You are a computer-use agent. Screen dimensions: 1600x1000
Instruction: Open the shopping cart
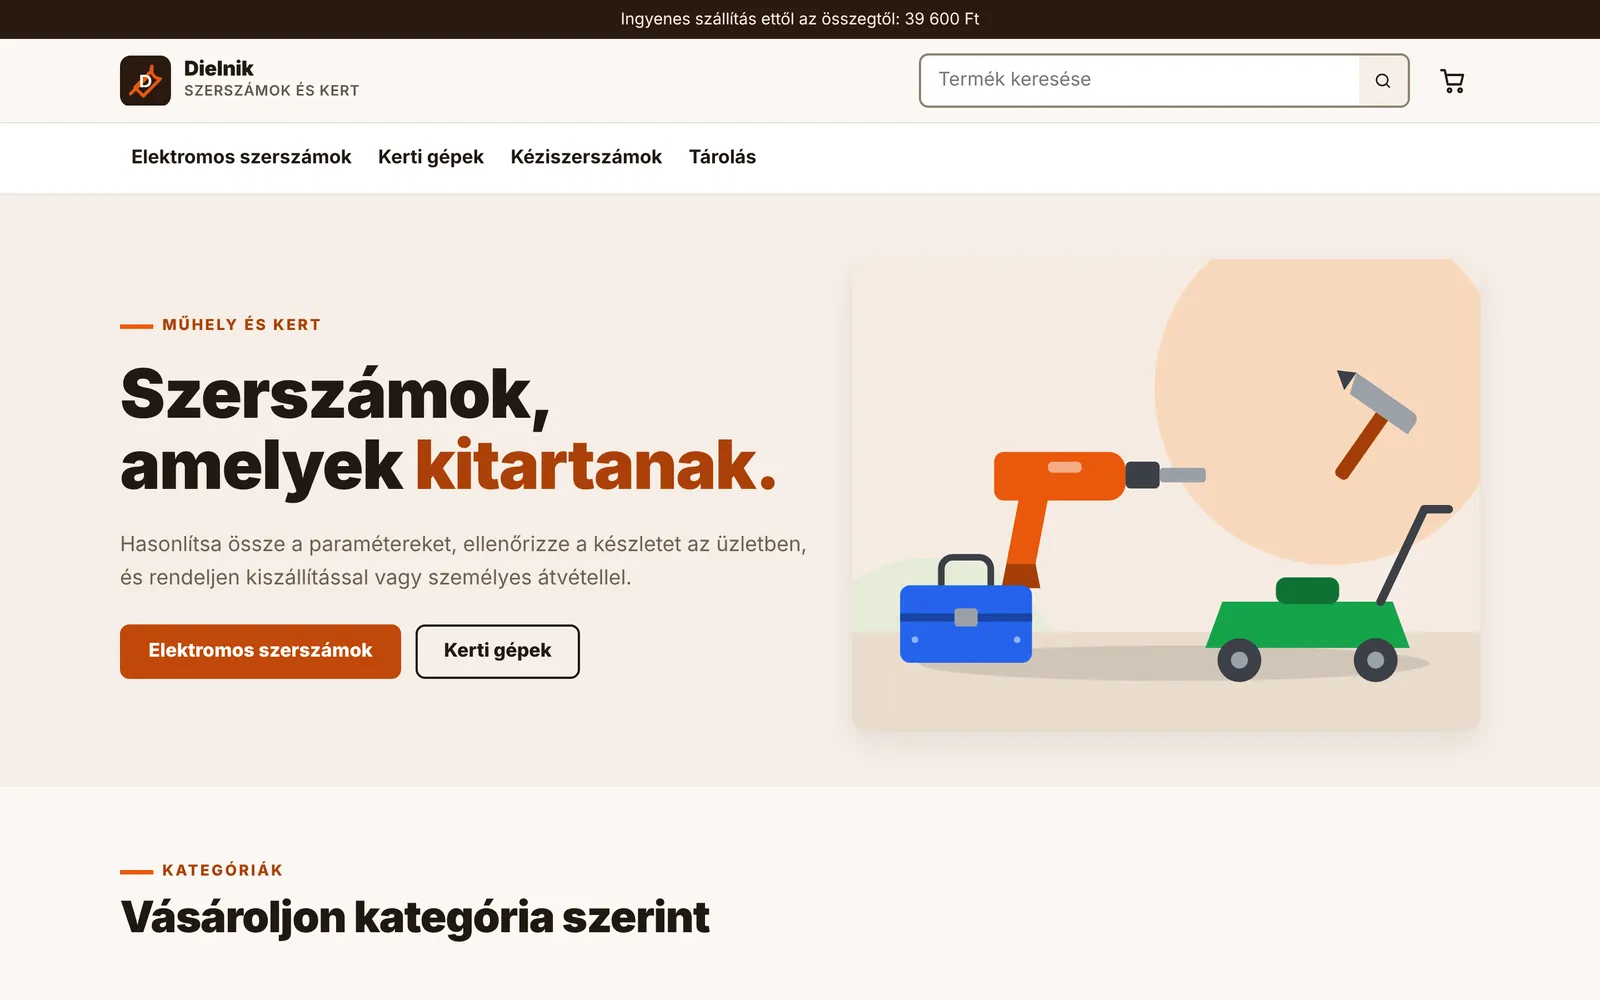tap(1452, 81)
